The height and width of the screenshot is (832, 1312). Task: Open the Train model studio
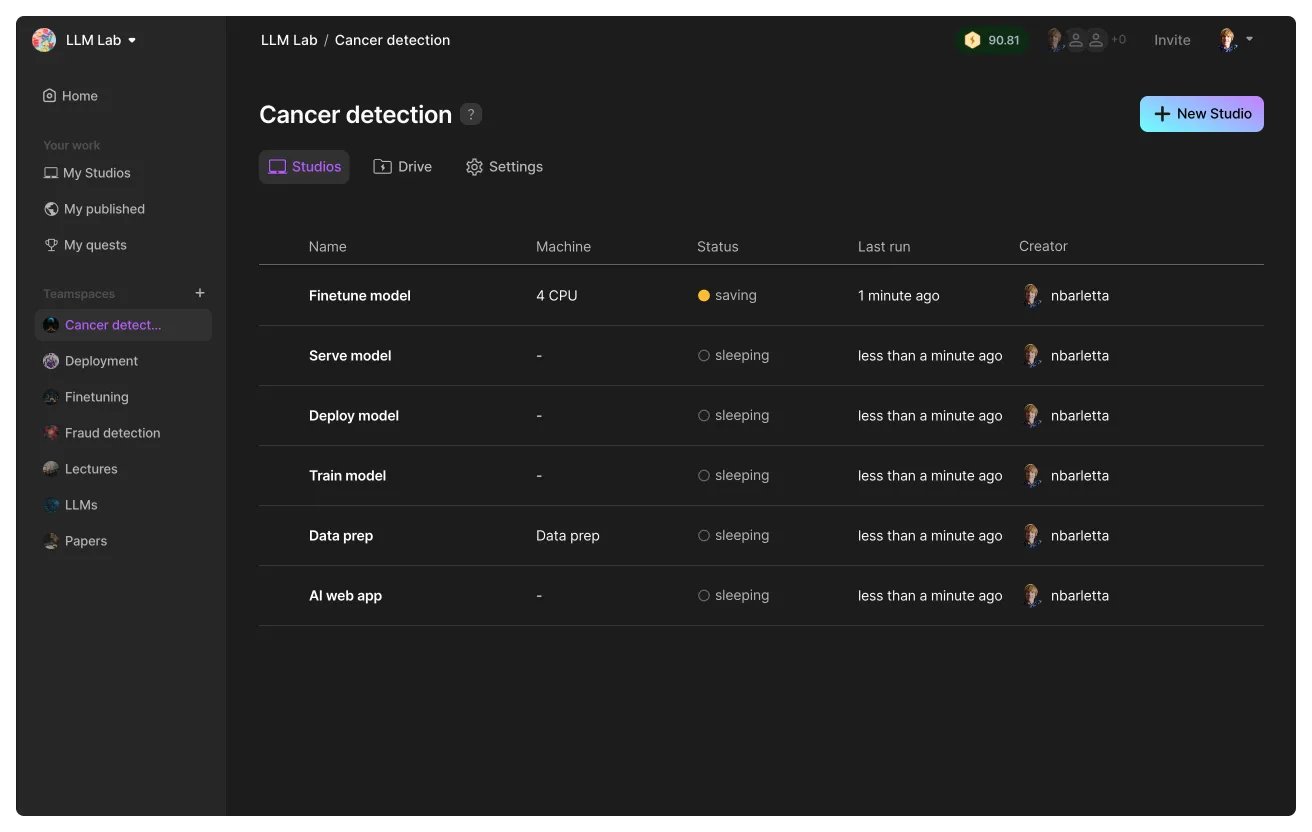pyautogui.click(x=347, y=476)
